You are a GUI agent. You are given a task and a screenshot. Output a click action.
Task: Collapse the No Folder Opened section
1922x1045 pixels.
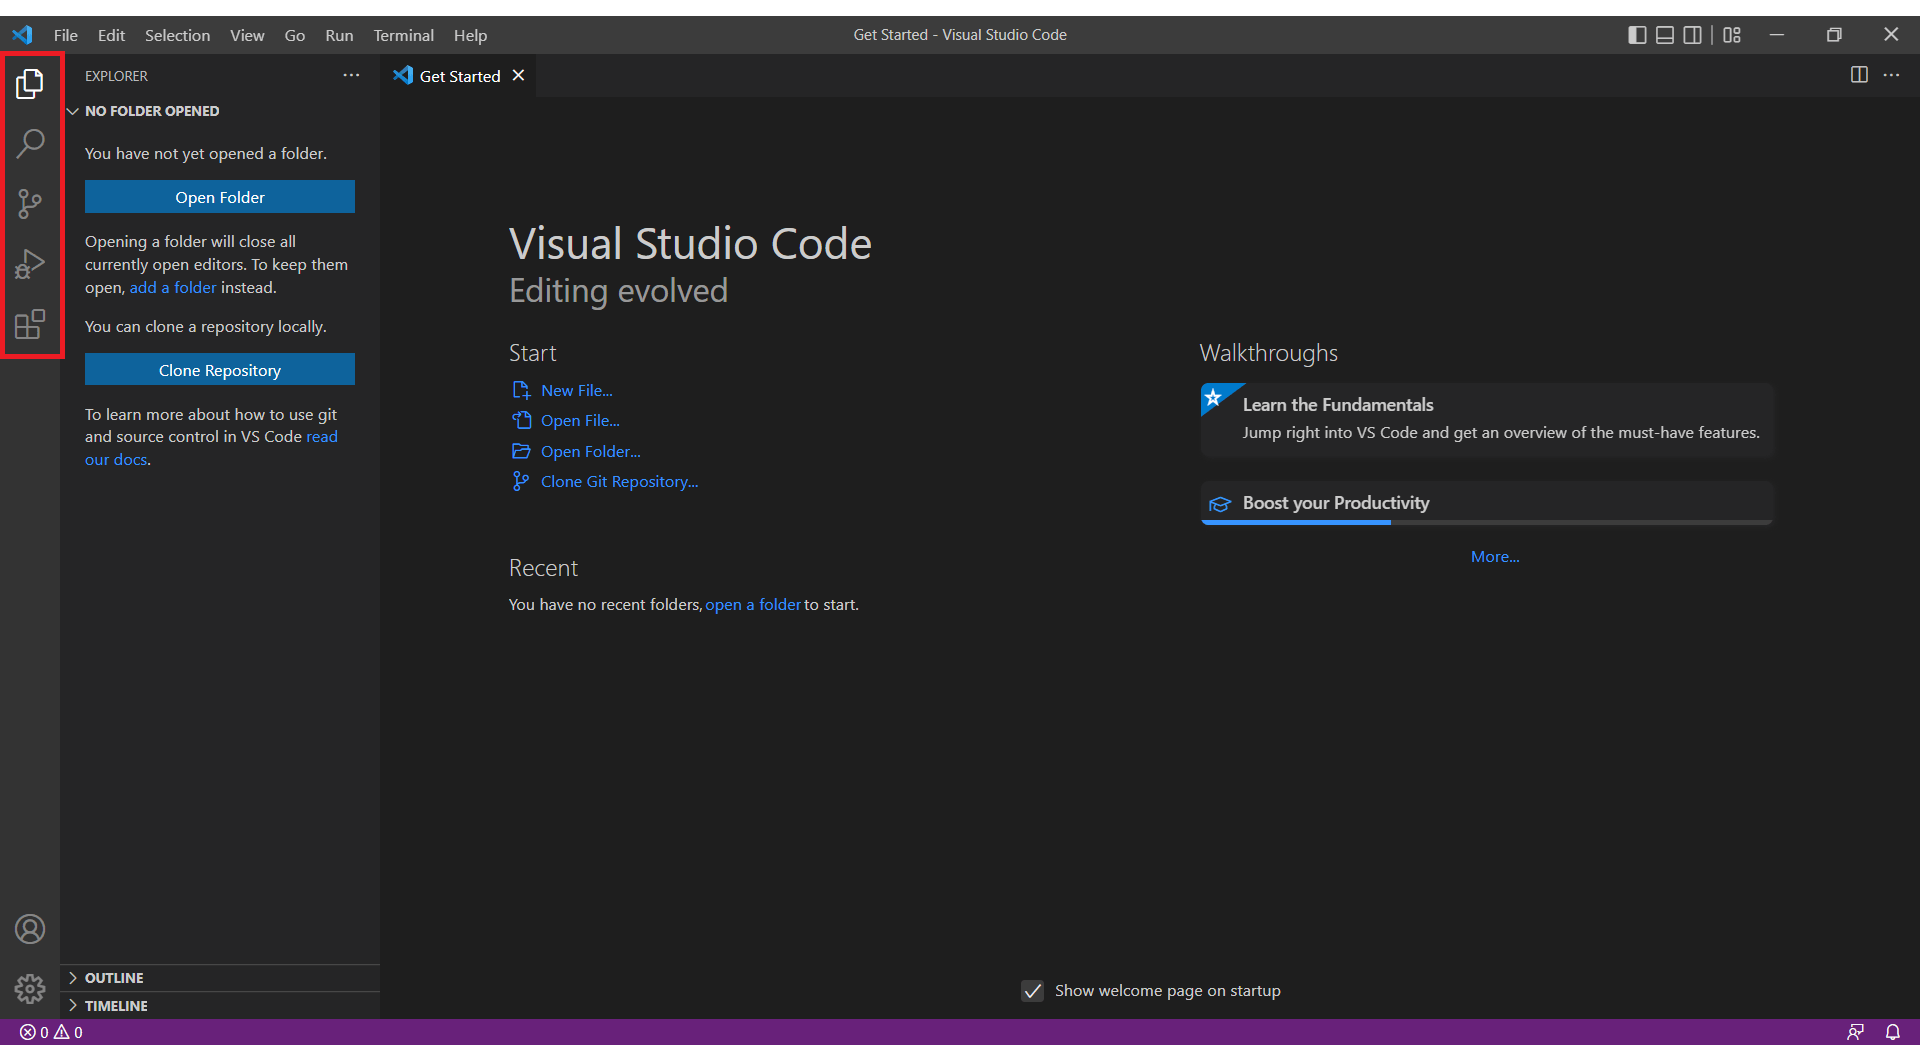[x=151, y=111]
